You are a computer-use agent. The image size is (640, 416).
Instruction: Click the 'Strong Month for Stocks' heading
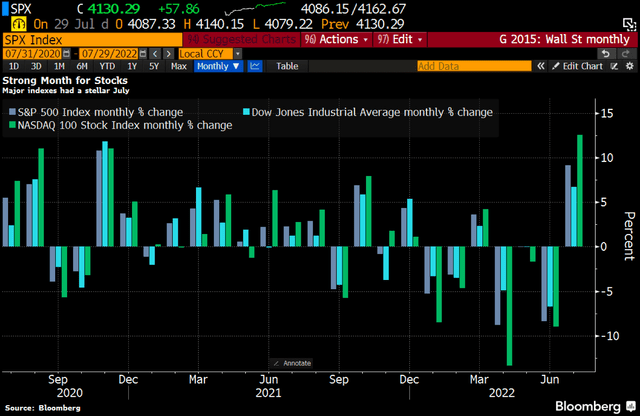point(65,80)
